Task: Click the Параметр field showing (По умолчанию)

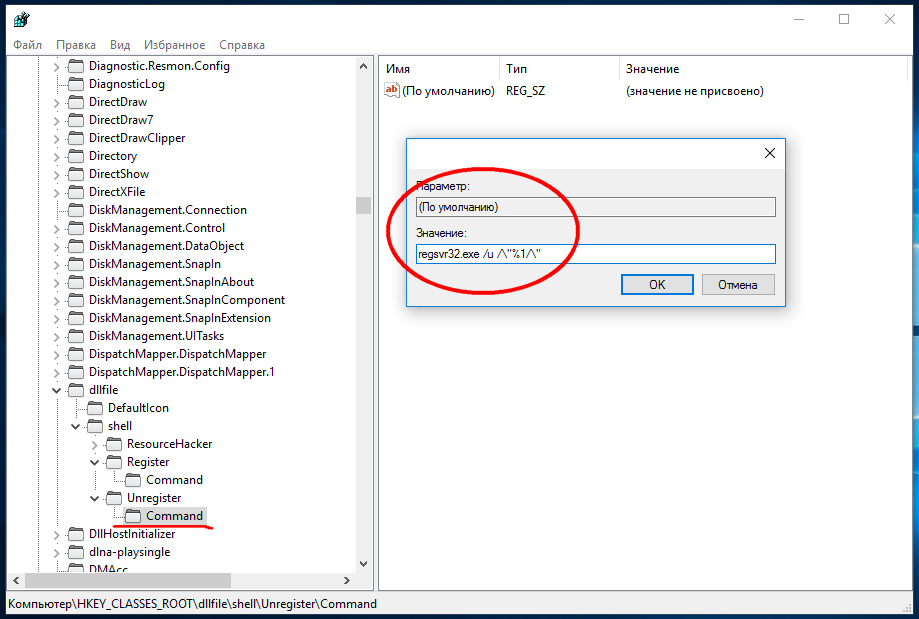Action: [x=595, y=207]
